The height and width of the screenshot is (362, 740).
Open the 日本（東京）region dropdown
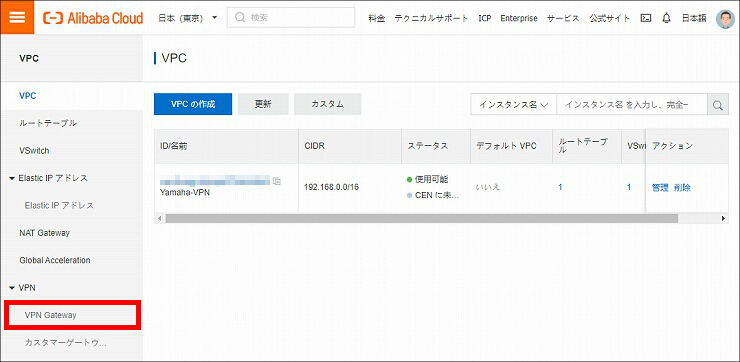188,18
